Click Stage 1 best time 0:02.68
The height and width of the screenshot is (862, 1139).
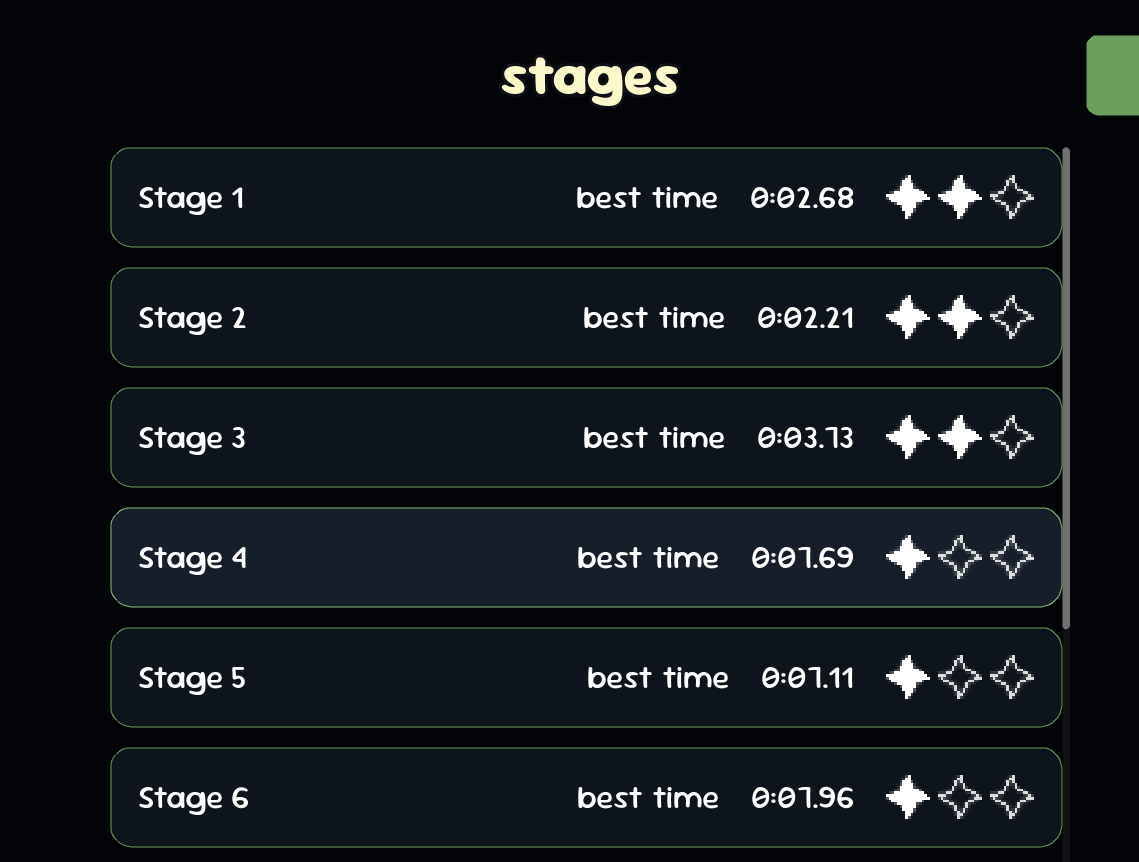tap(802, 198)
